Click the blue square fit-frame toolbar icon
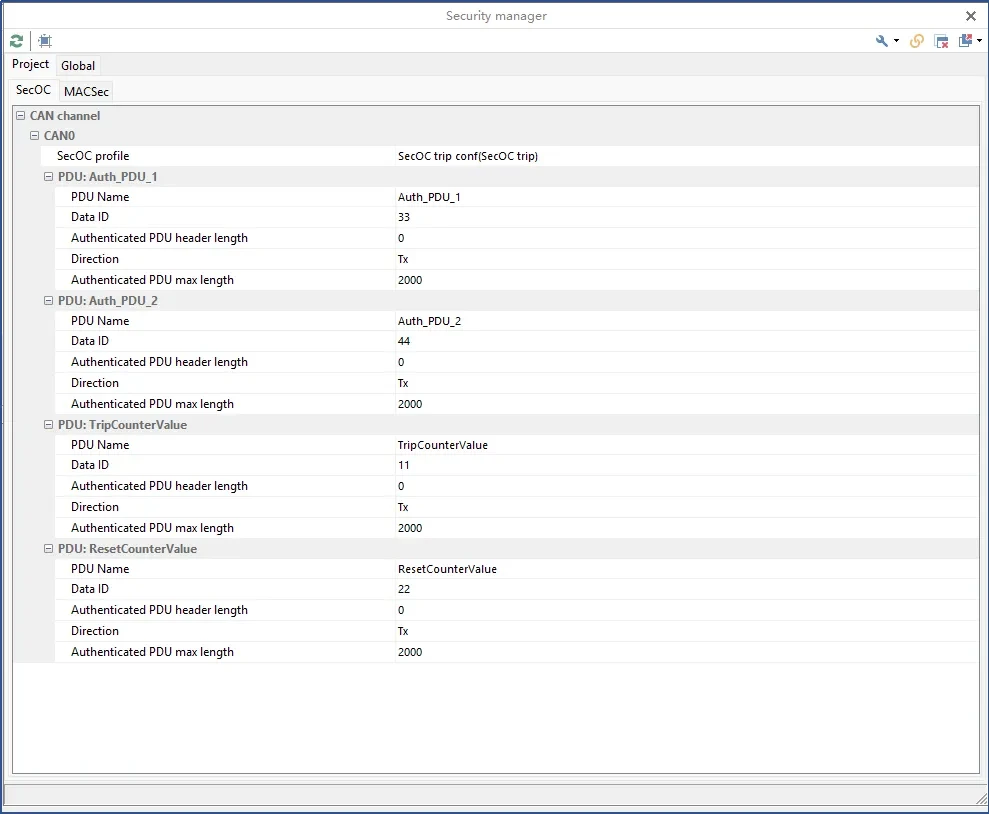 45,41
